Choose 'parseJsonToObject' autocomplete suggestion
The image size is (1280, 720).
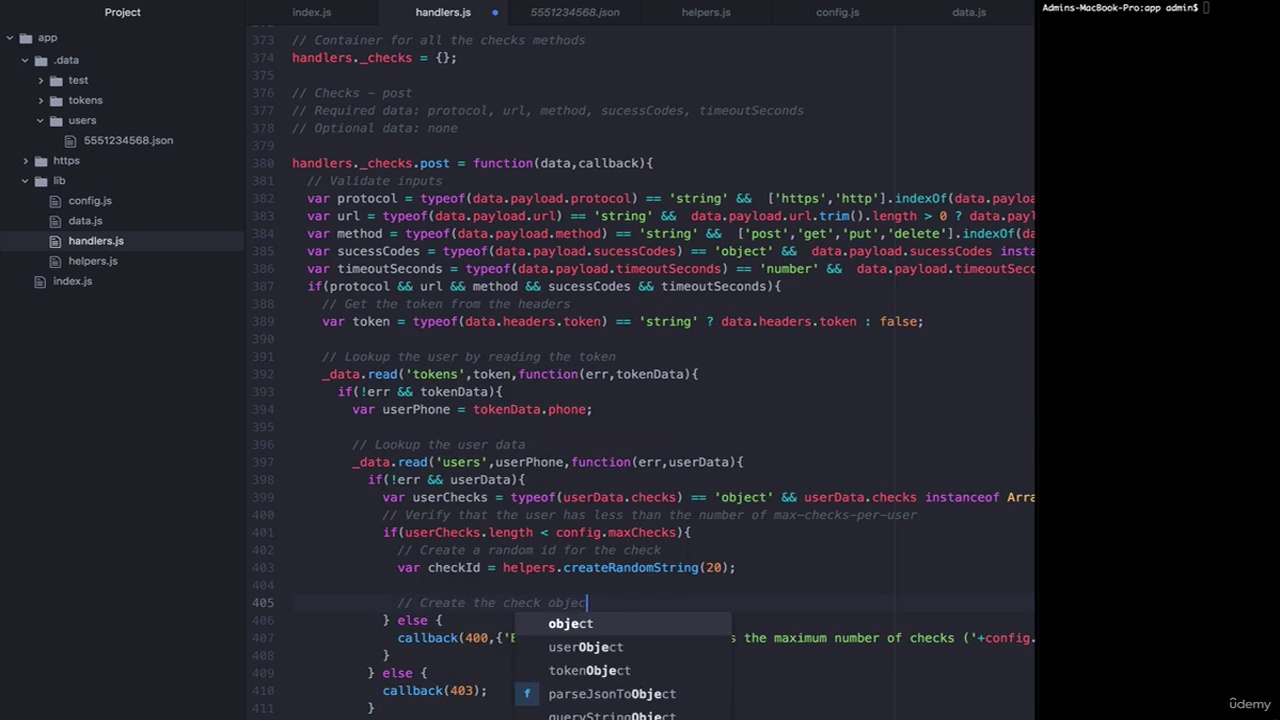(623, 694)
